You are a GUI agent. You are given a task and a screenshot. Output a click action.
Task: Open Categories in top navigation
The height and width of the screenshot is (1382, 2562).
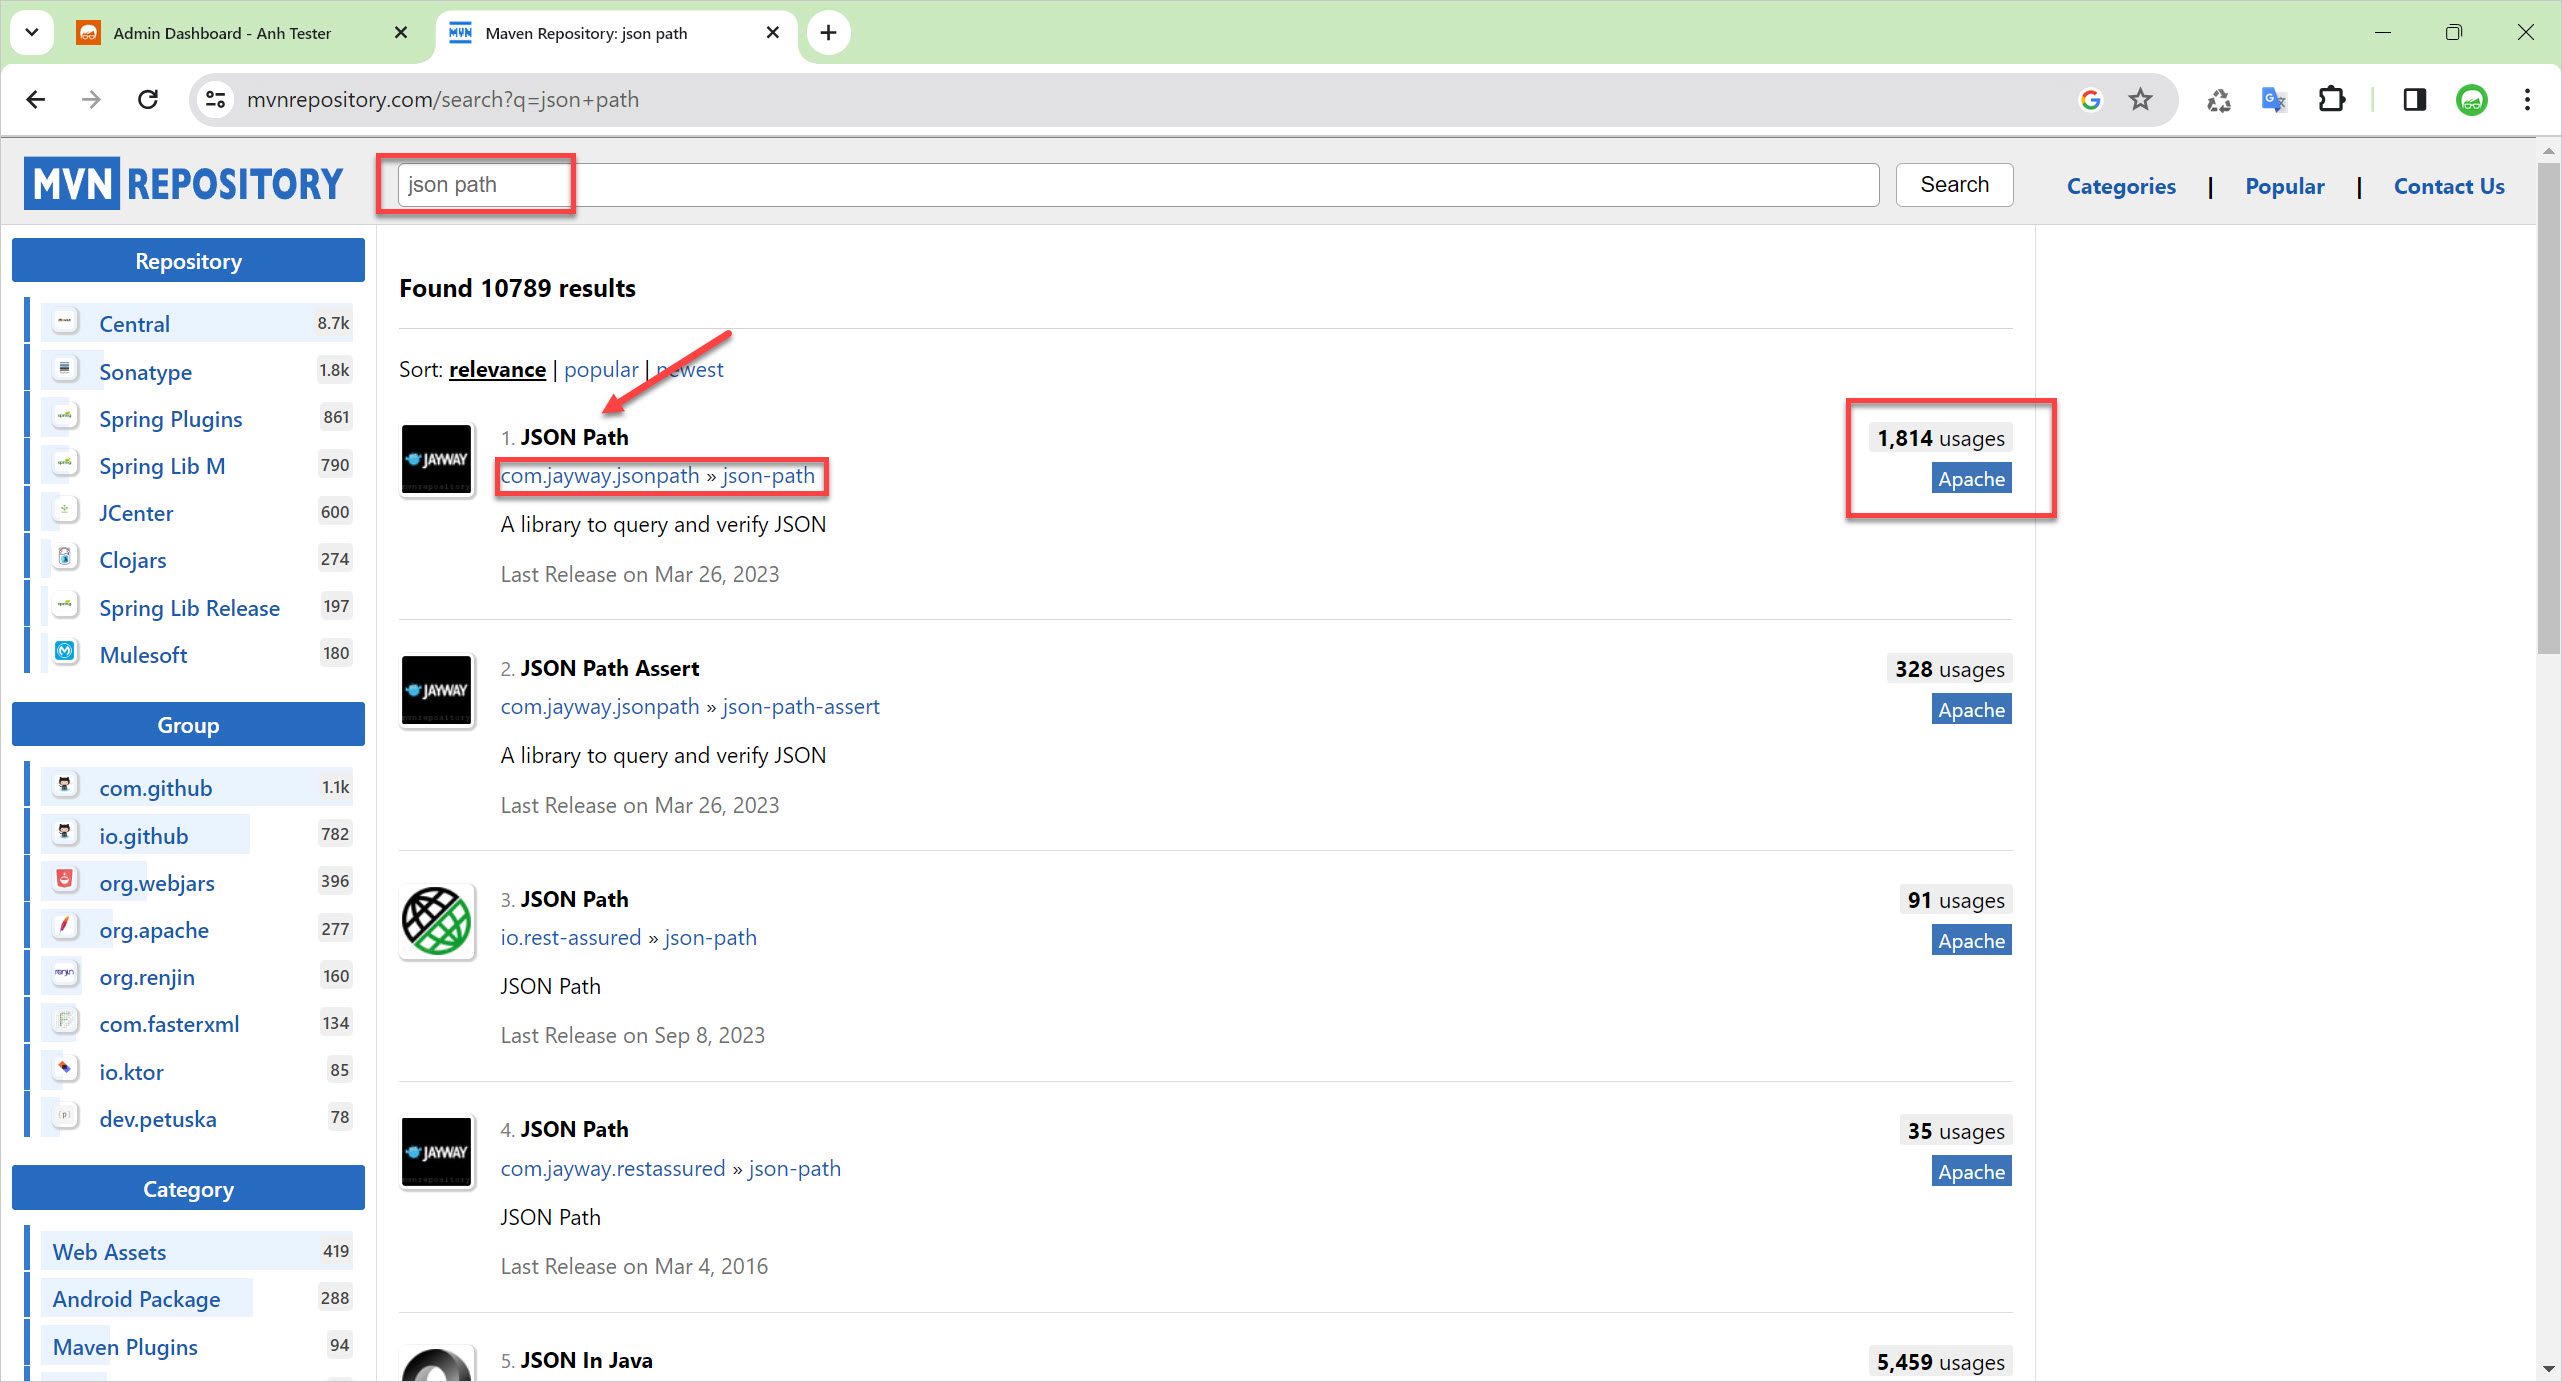coord(2121,186)
